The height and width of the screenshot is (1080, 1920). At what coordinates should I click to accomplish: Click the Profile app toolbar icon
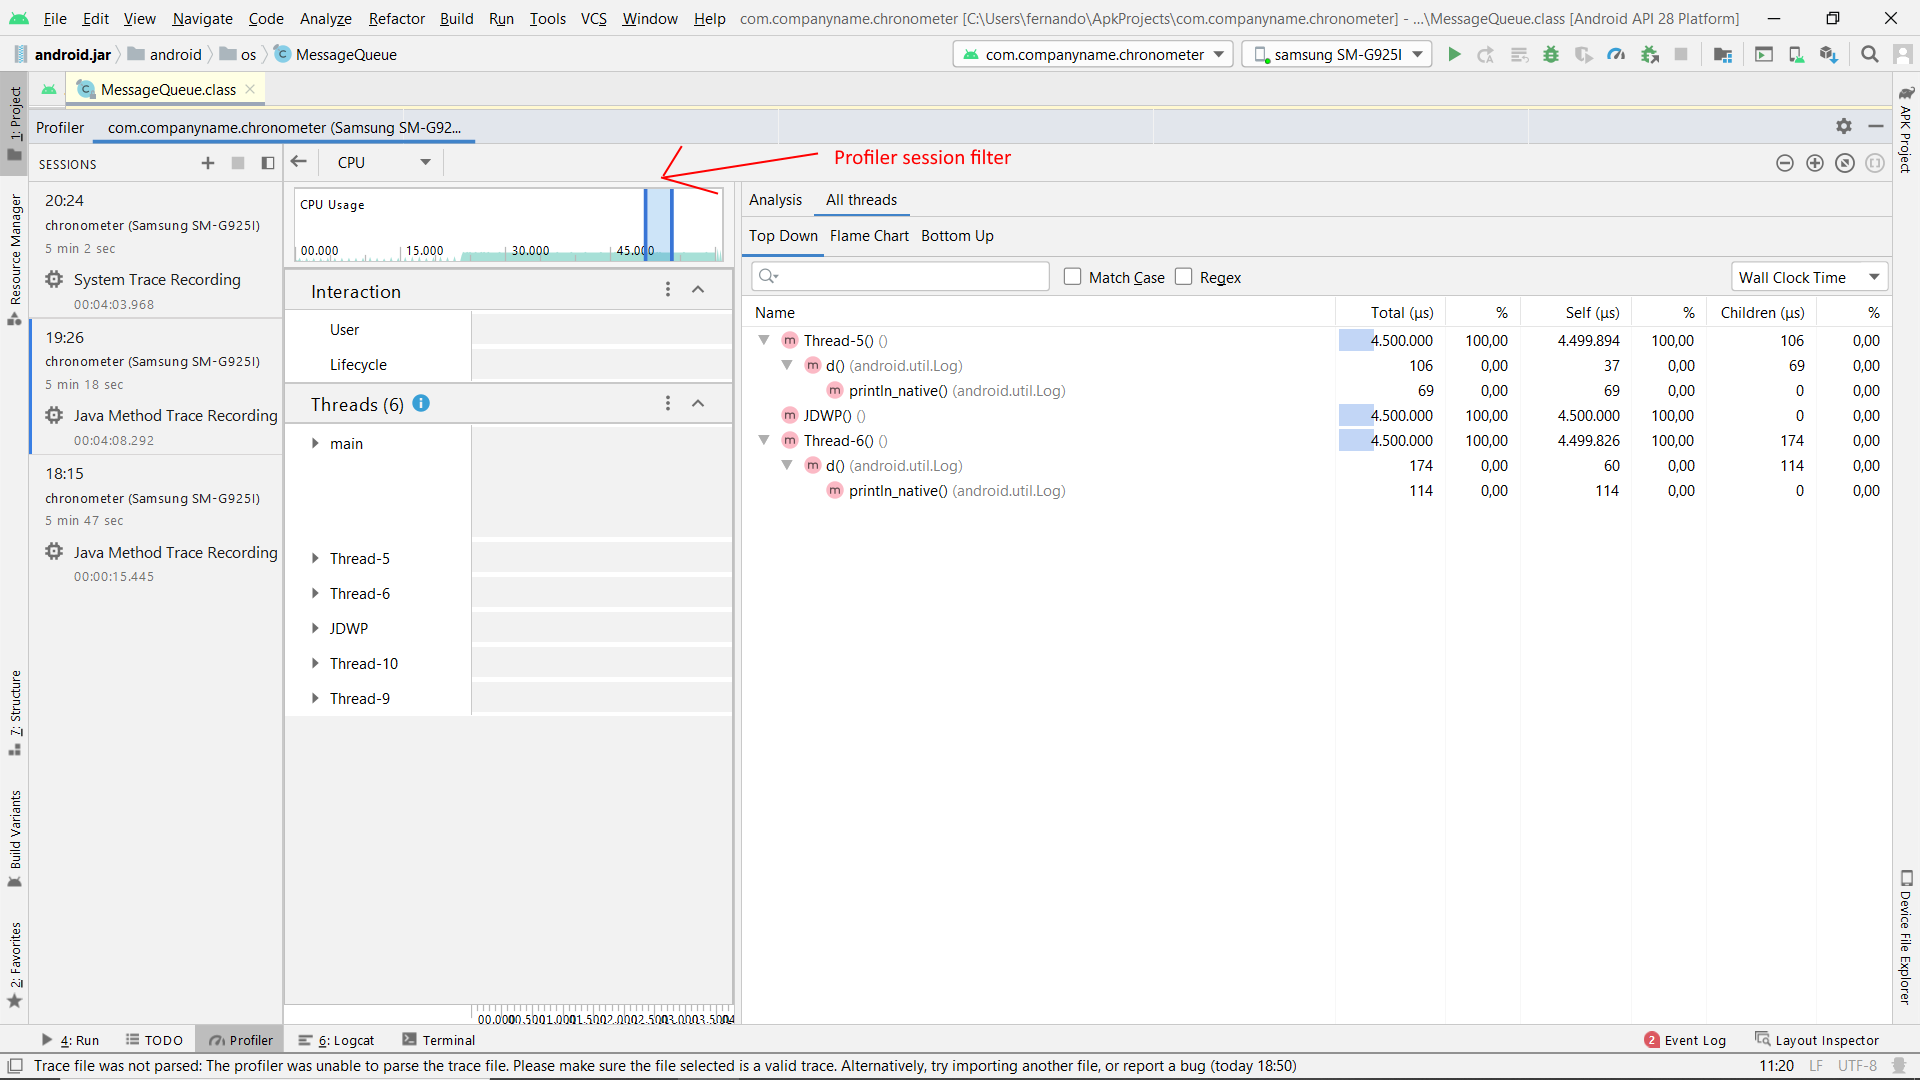1616,54
